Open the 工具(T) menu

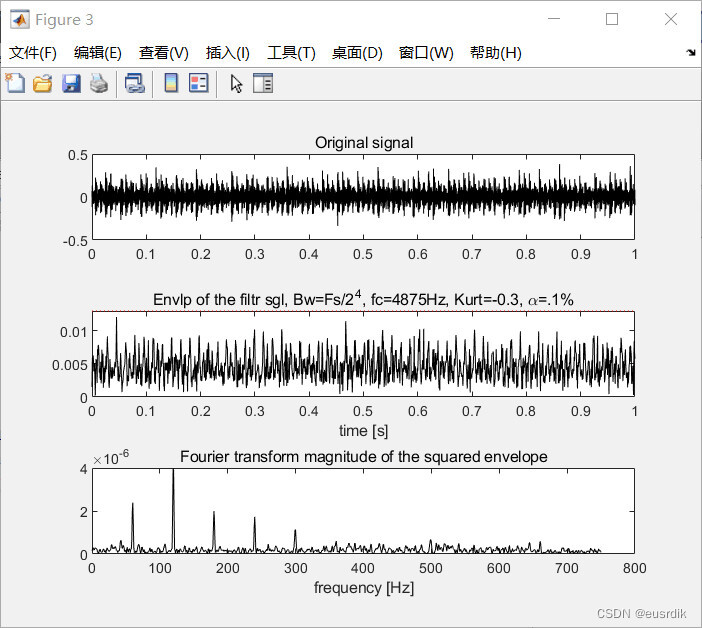coord(291,53)
